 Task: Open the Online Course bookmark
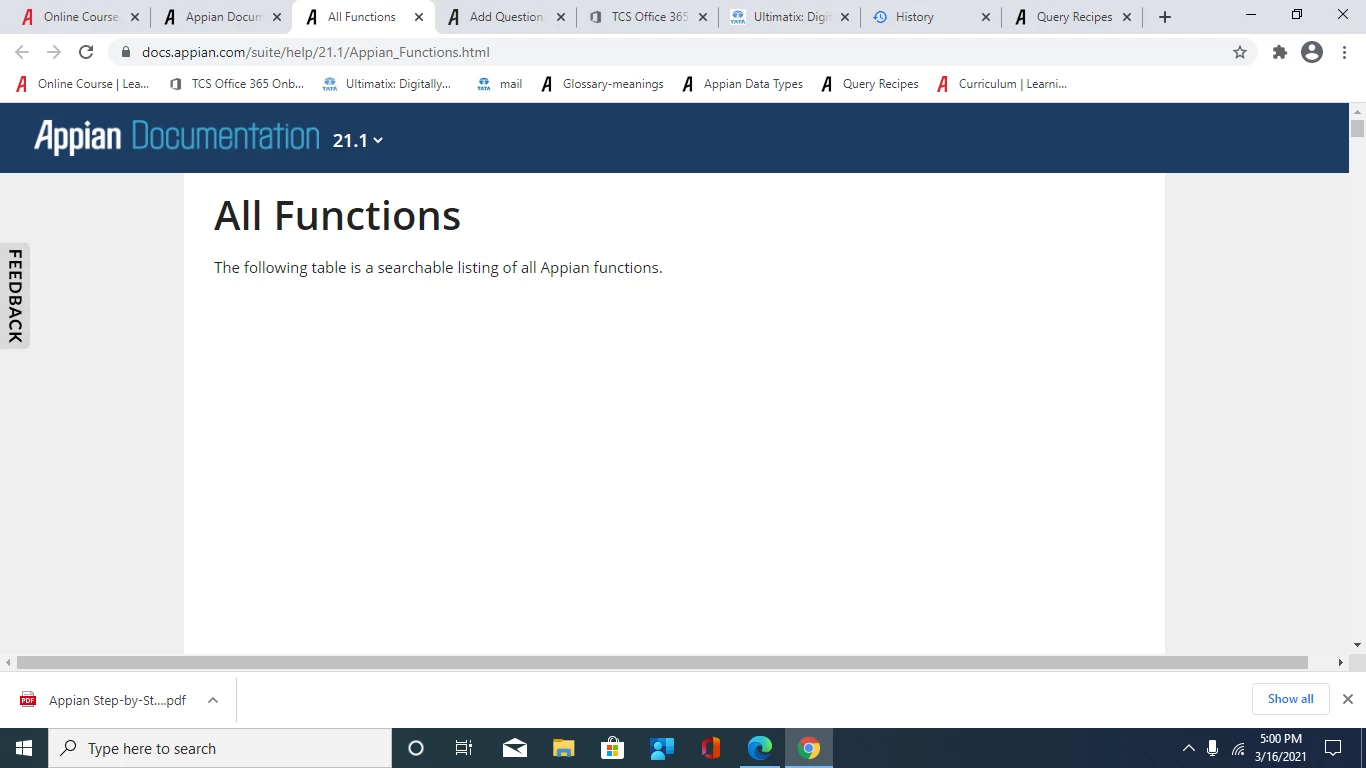point(83,84)
